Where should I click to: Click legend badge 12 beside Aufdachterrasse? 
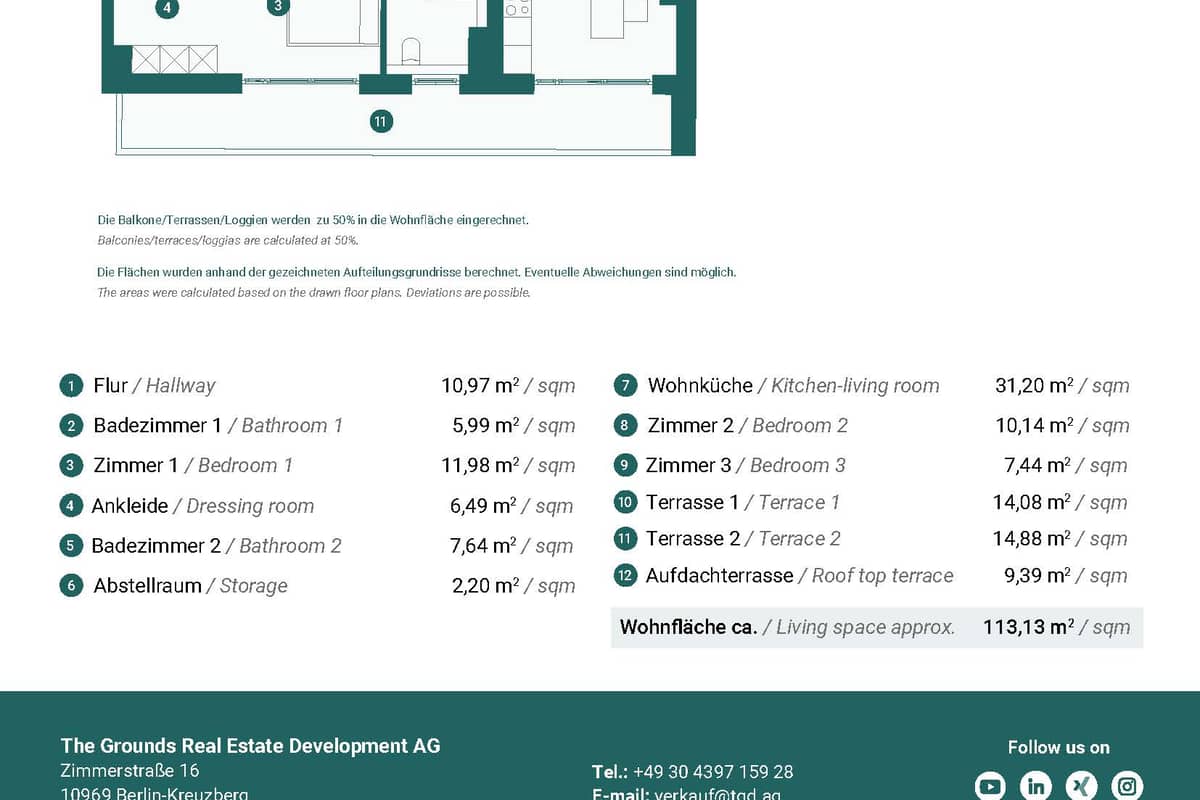(625, 576)
